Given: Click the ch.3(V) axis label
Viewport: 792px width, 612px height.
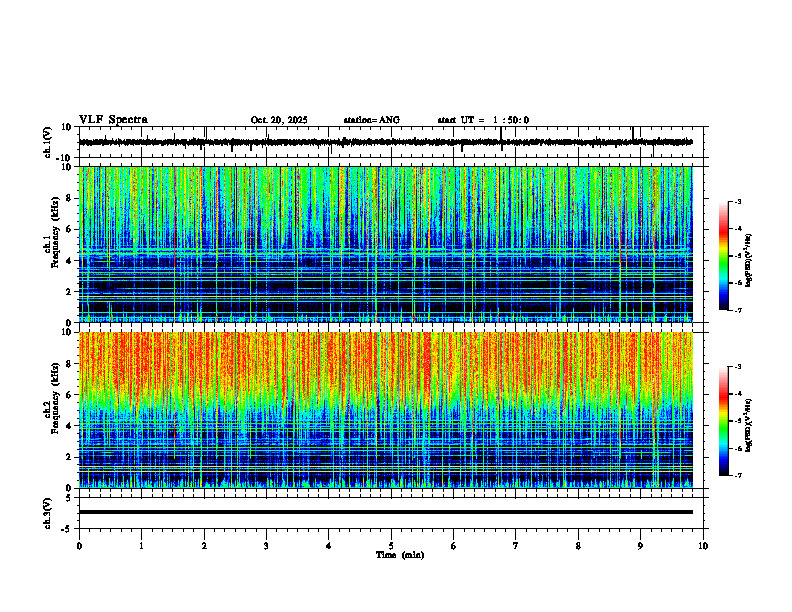Looking at the screenshot, I should point(47,513).
